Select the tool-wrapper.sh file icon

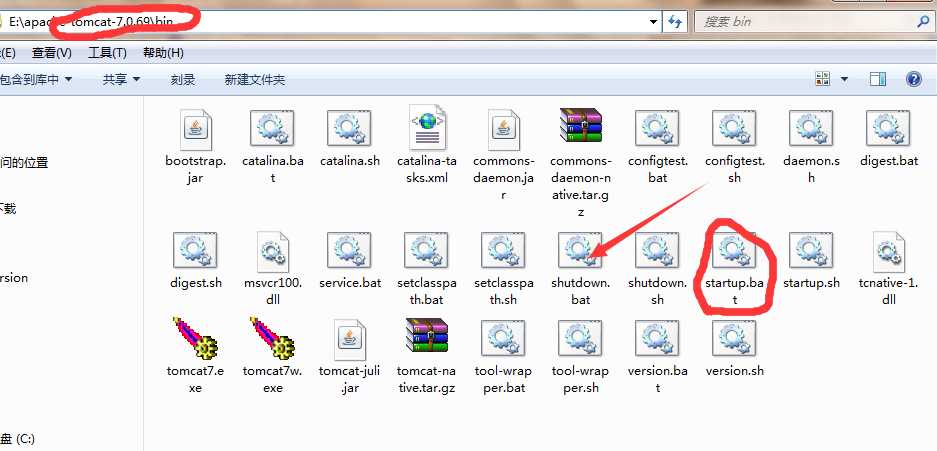580,338
